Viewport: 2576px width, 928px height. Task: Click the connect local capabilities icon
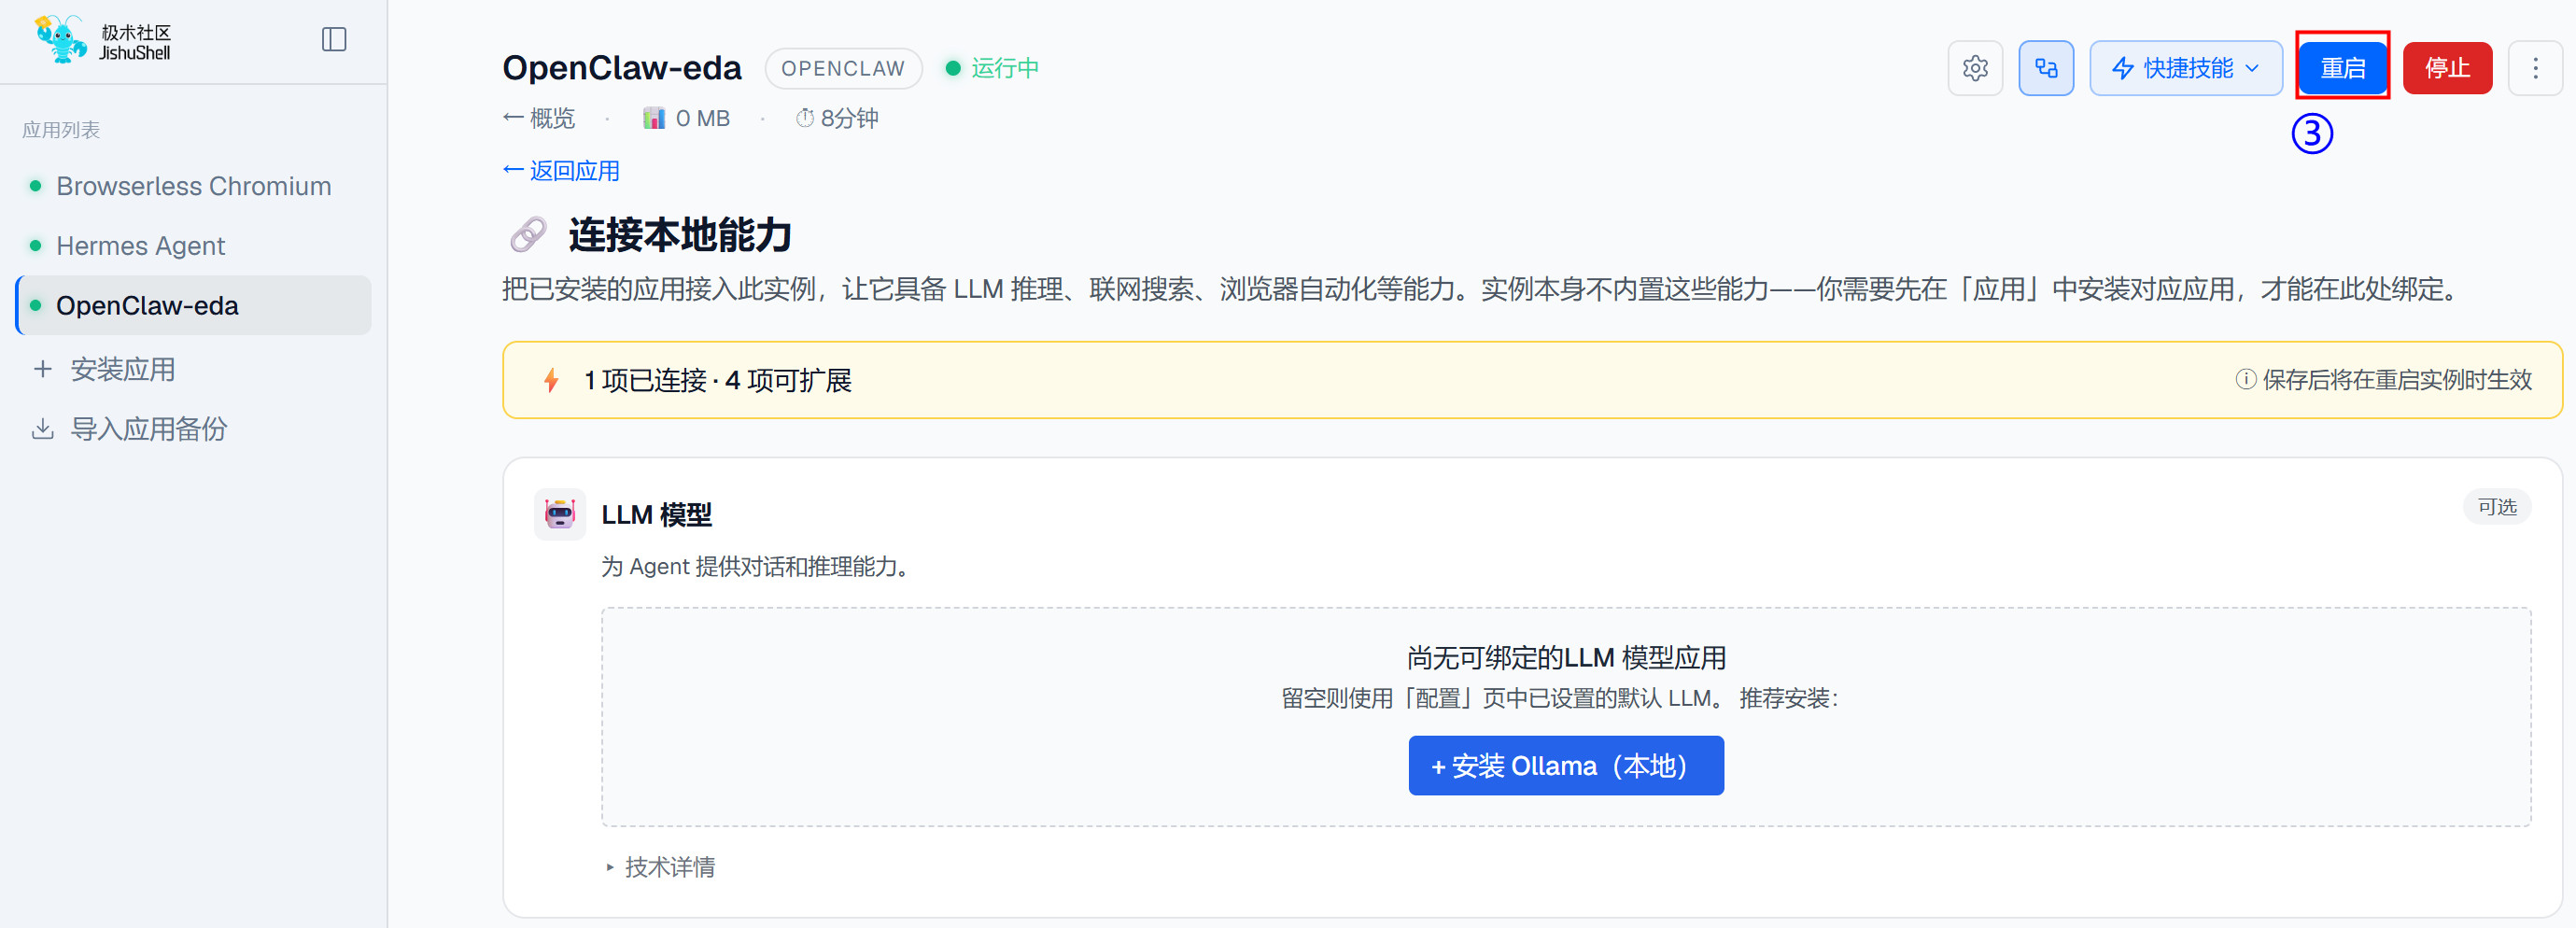pyautogui.click(x=2045, y=68)
